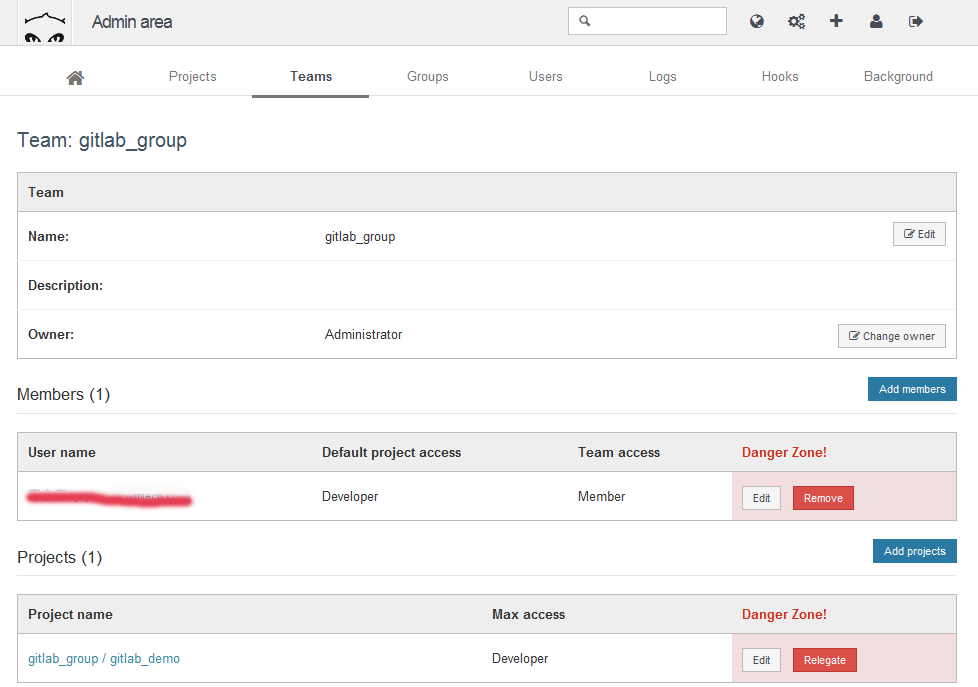Edit the member's Developer access
This screenshot has width=978, height=687.
[761, 498]
